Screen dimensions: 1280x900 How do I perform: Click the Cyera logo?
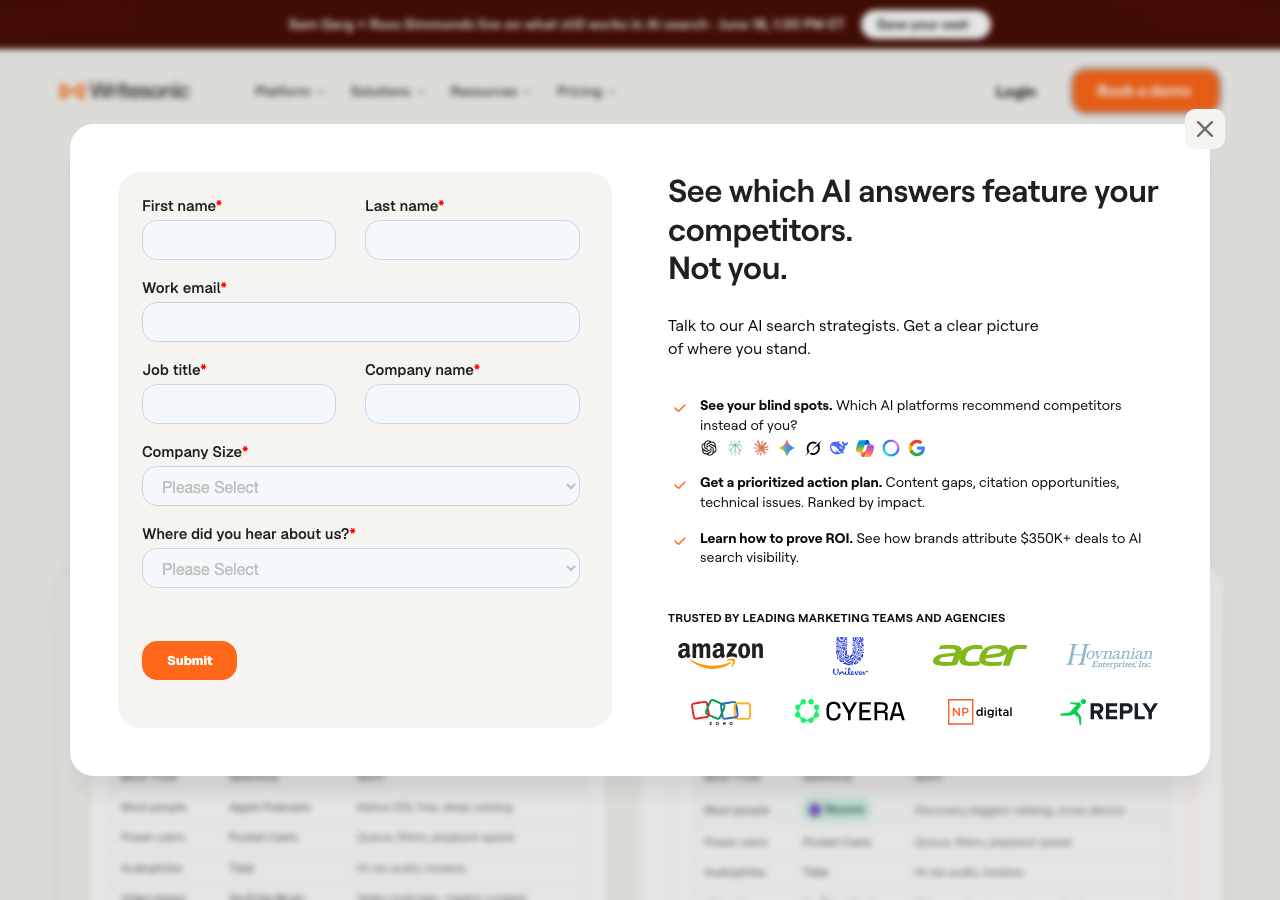click(850, 711)
